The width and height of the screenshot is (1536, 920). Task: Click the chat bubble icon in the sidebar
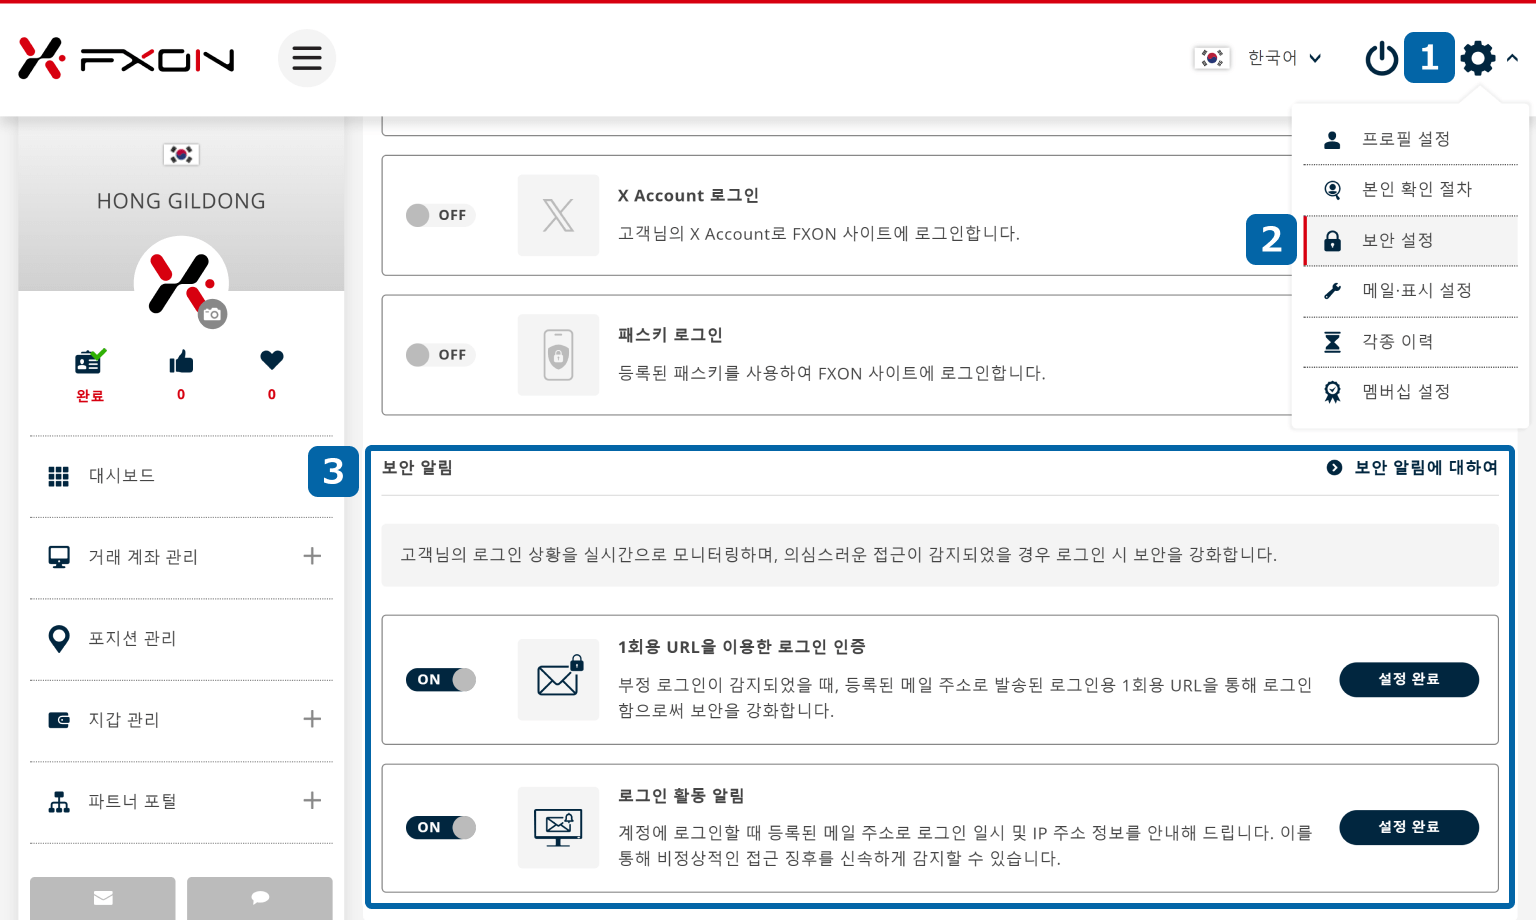pyautogui.click(x=259, y=898)
